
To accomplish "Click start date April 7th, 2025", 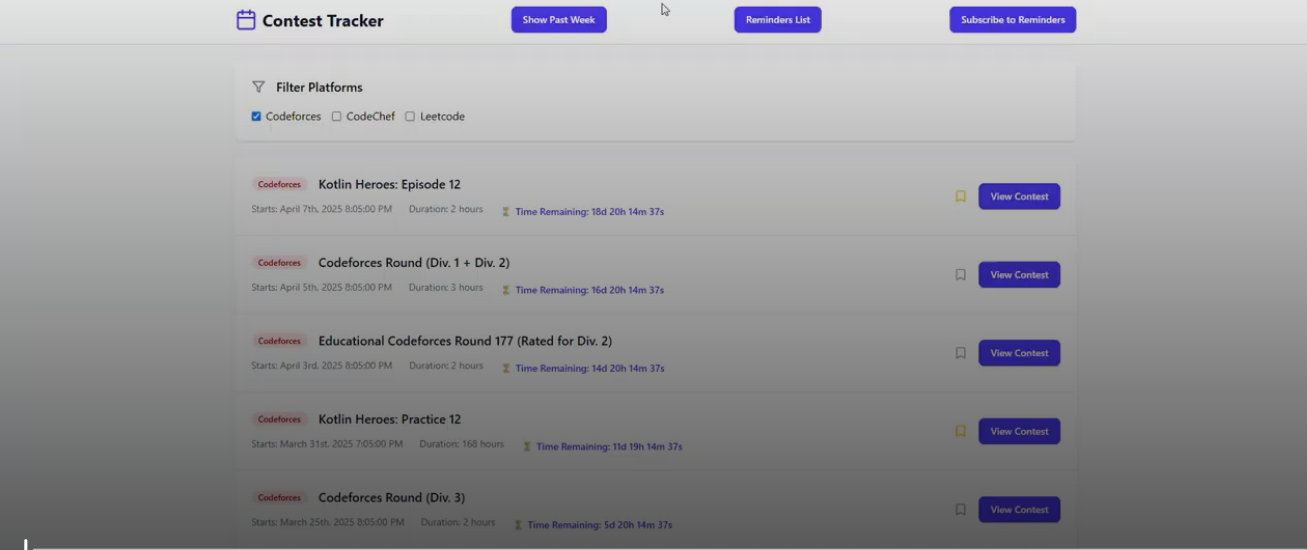I will point(322,209).
